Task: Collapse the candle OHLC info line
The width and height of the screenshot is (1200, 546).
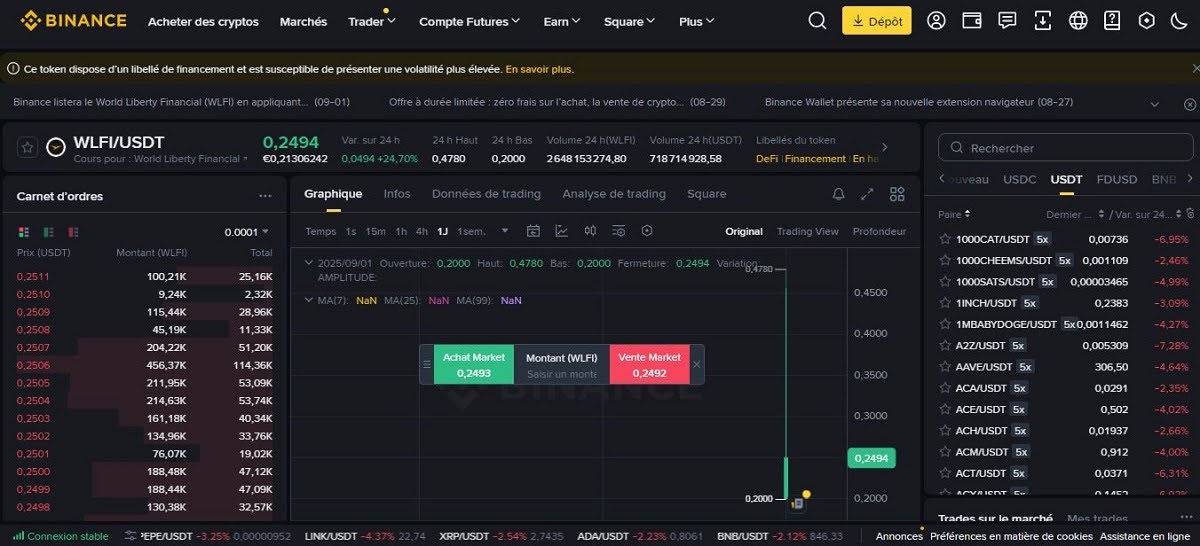Action: coord(309,263)
